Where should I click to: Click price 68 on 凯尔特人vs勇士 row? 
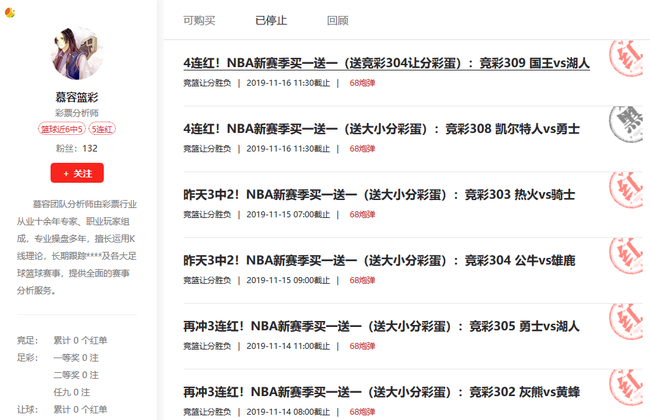(362, 149)
